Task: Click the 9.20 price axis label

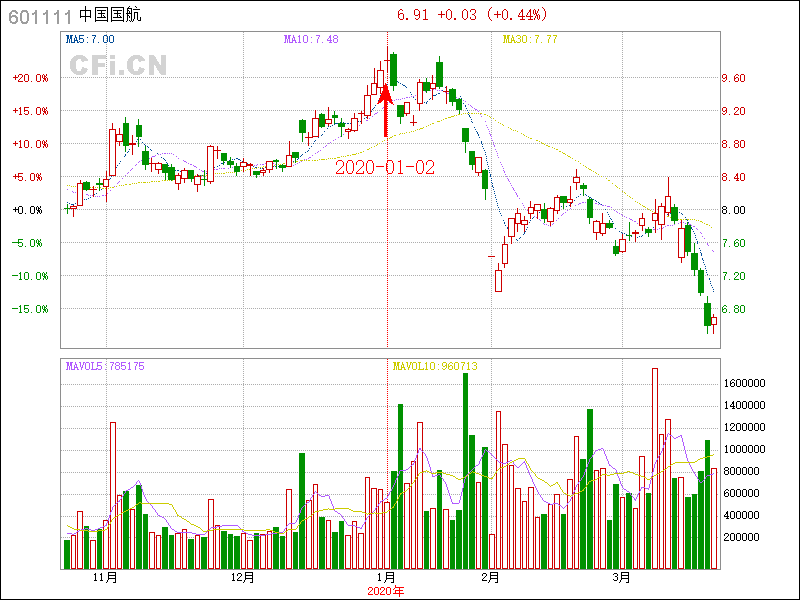Action: pyautogui.click(x=733, y=111)
